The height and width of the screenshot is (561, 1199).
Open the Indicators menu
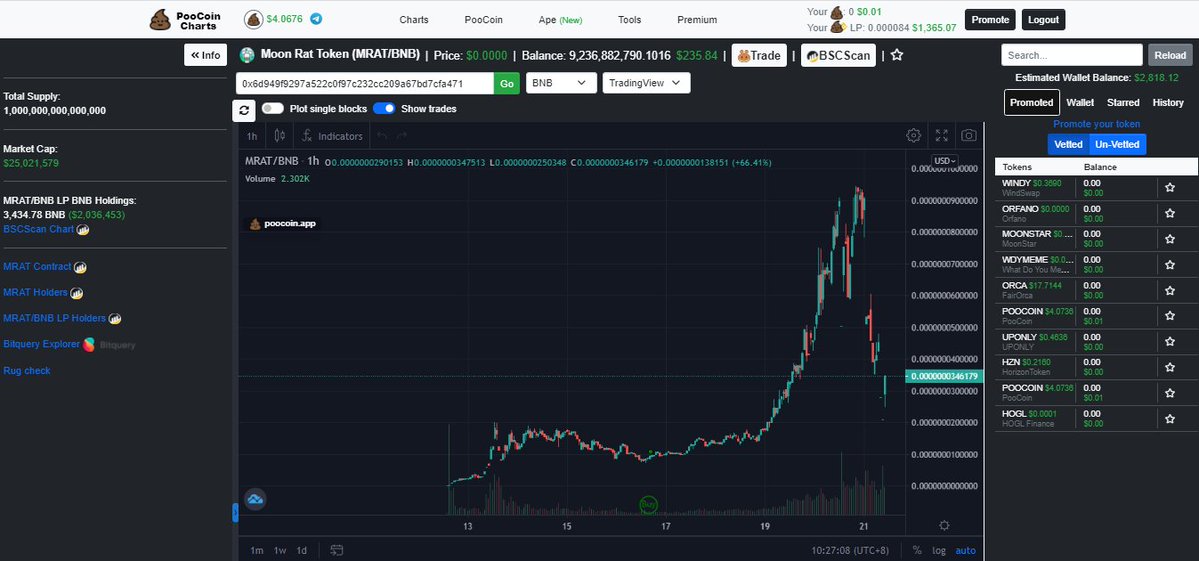click(333, 136)
